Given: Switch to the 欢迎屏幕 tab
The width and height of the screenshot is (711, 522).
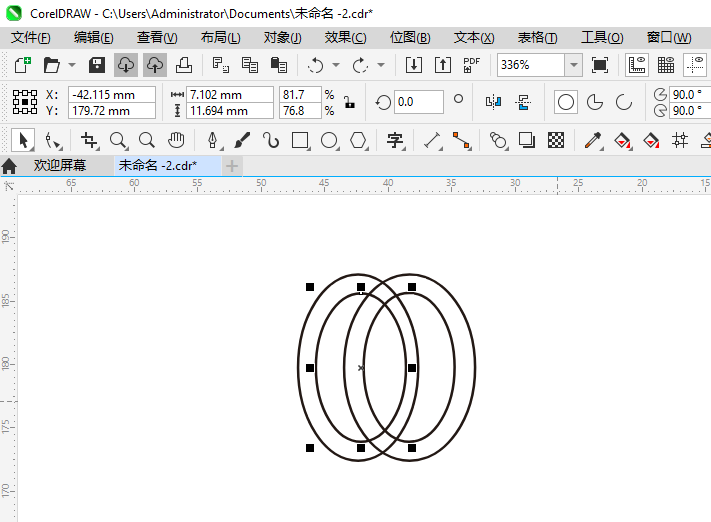Looking at the screenshot, I should 59,166.
